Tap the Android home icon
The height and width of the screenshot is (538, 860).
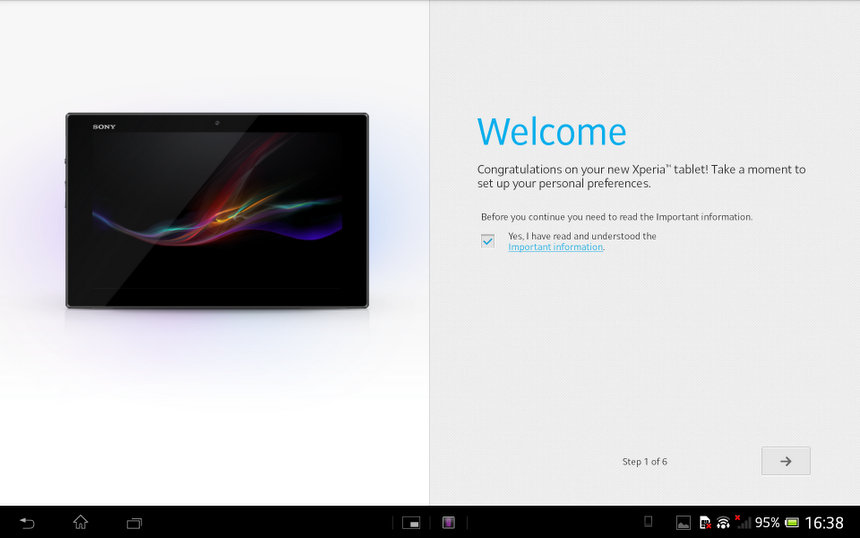81,522
